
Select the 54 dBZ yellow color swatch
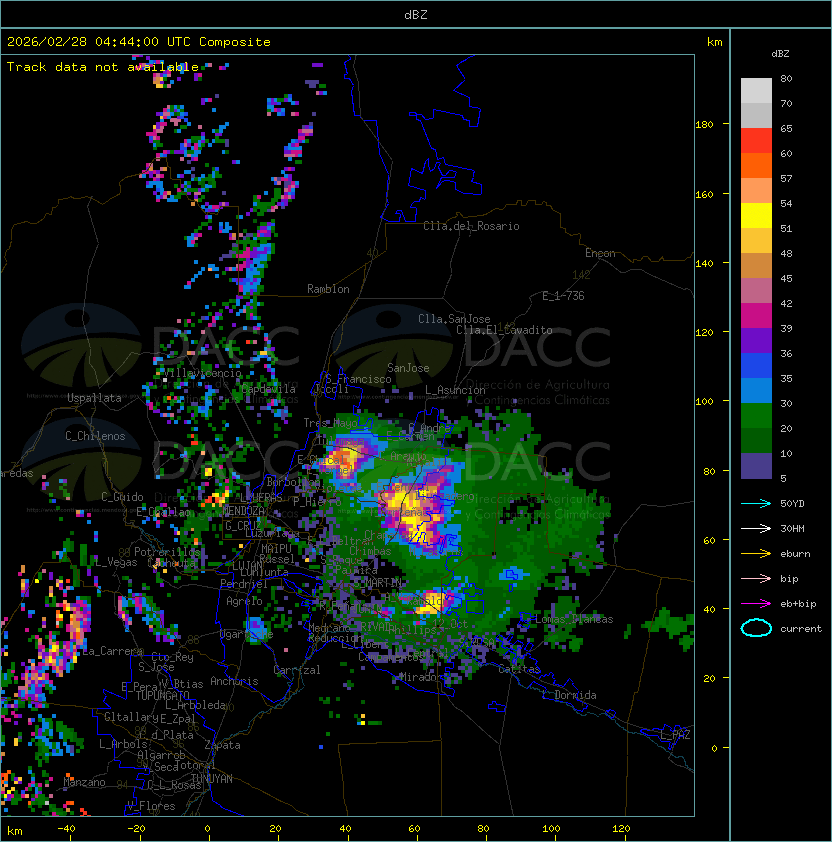pos(756,215)
